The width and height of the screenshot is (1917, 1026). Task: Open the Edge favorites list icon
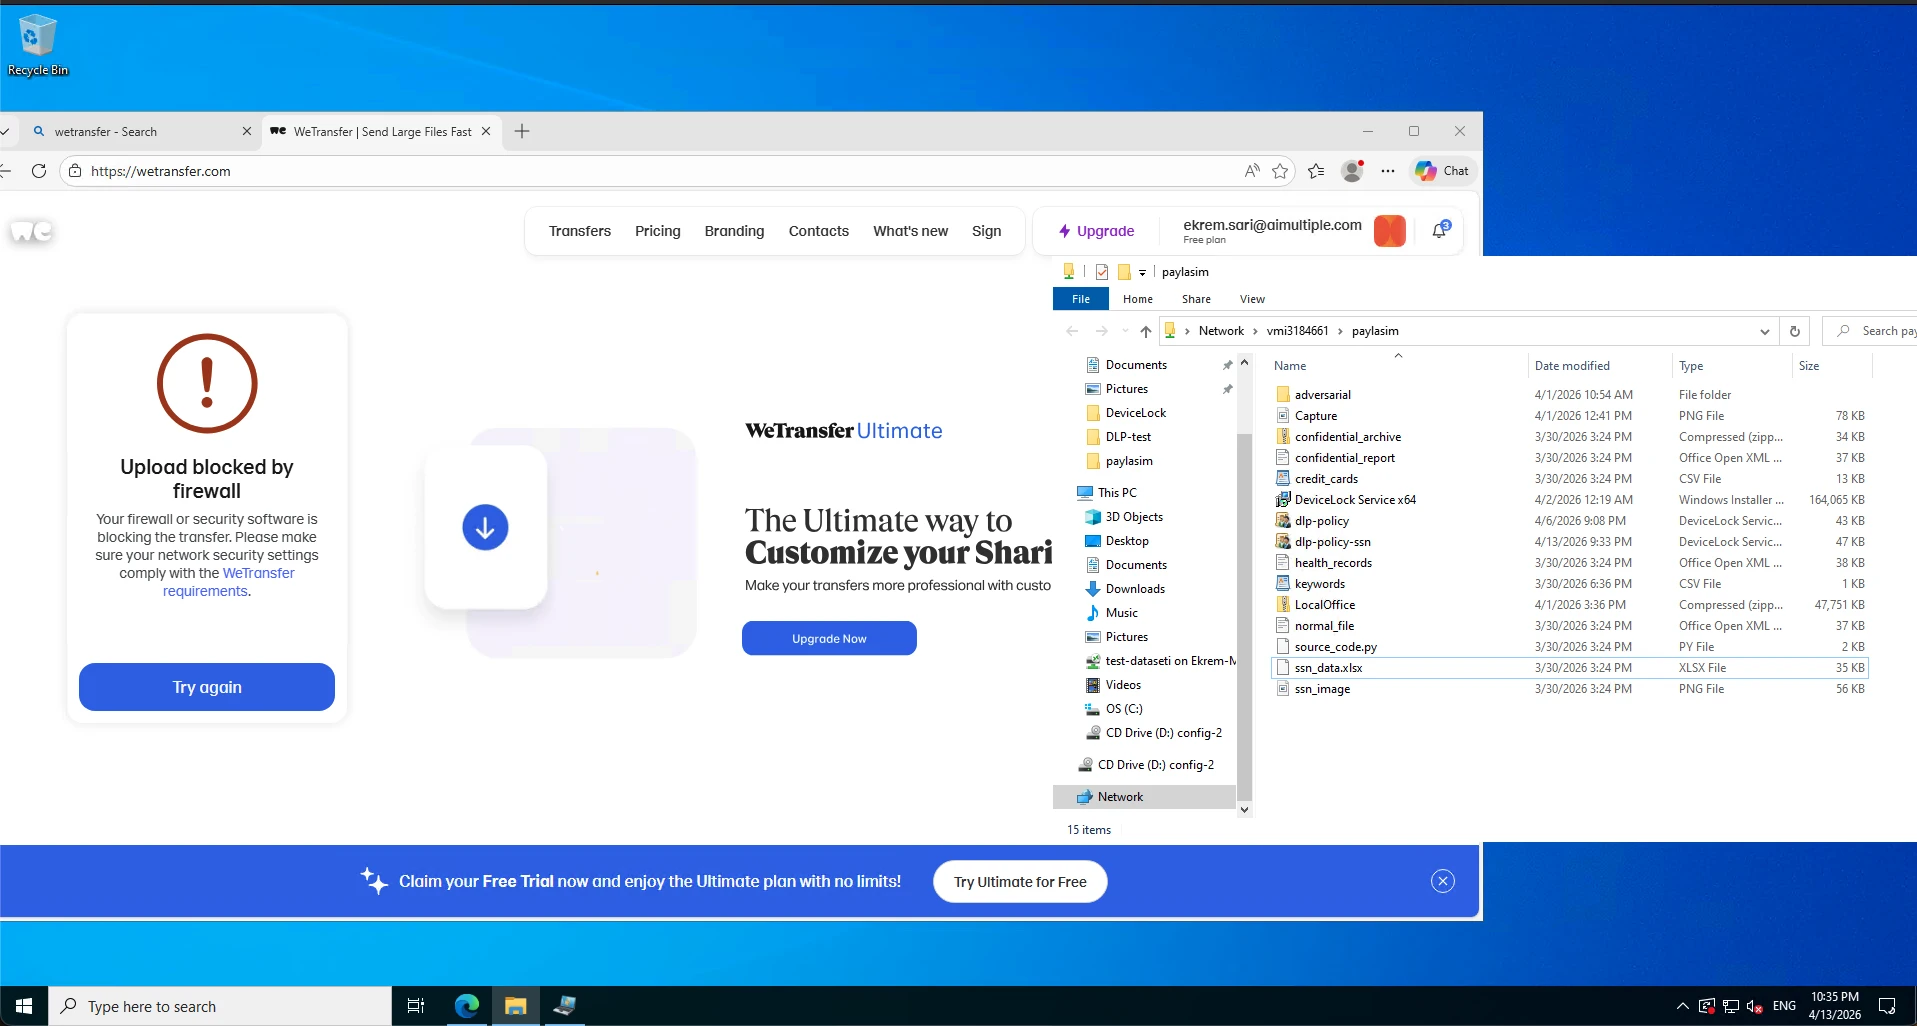point(1316,171)
